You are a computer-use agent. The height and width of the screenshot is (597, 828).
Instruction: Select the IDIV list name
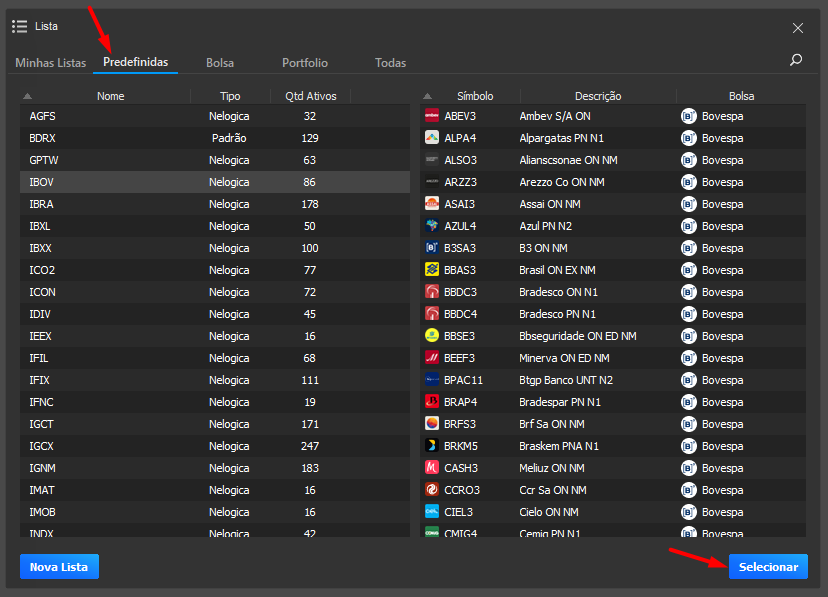40,314
